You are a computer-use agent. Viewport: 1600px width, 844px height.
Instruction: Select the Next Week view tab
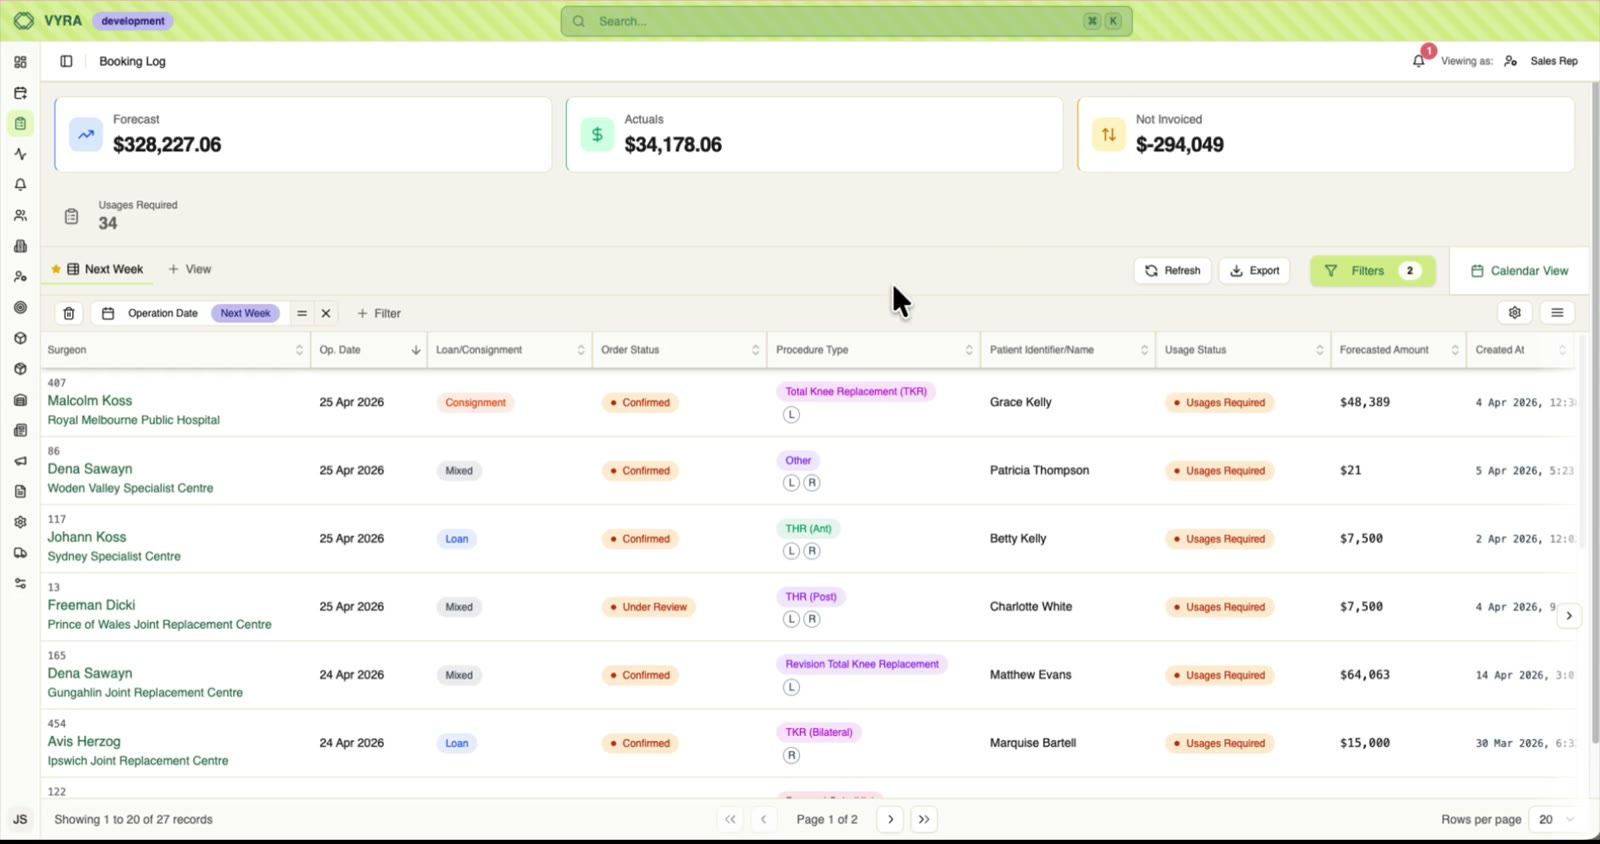tap(105, 269)
